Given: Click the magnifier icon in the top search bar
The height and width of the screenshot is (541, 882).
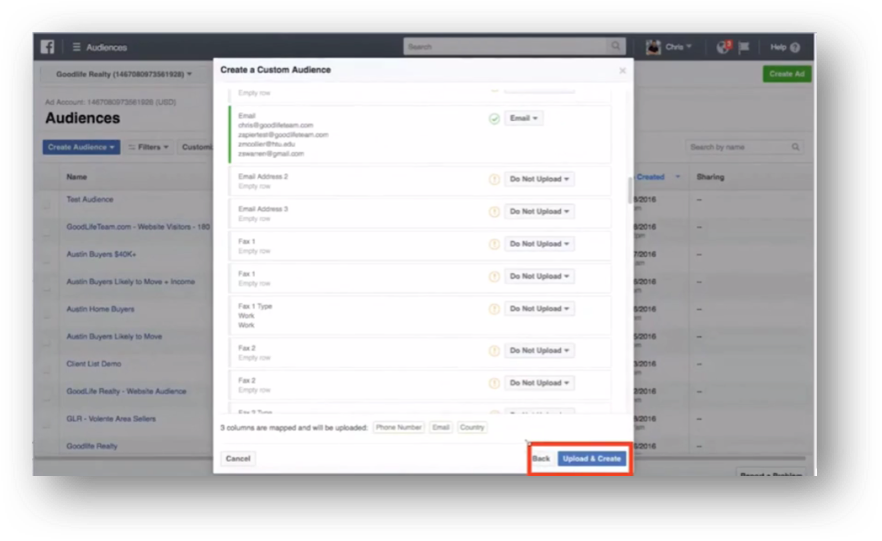Looking at the screenshot, I should click(x=615, y=46).
